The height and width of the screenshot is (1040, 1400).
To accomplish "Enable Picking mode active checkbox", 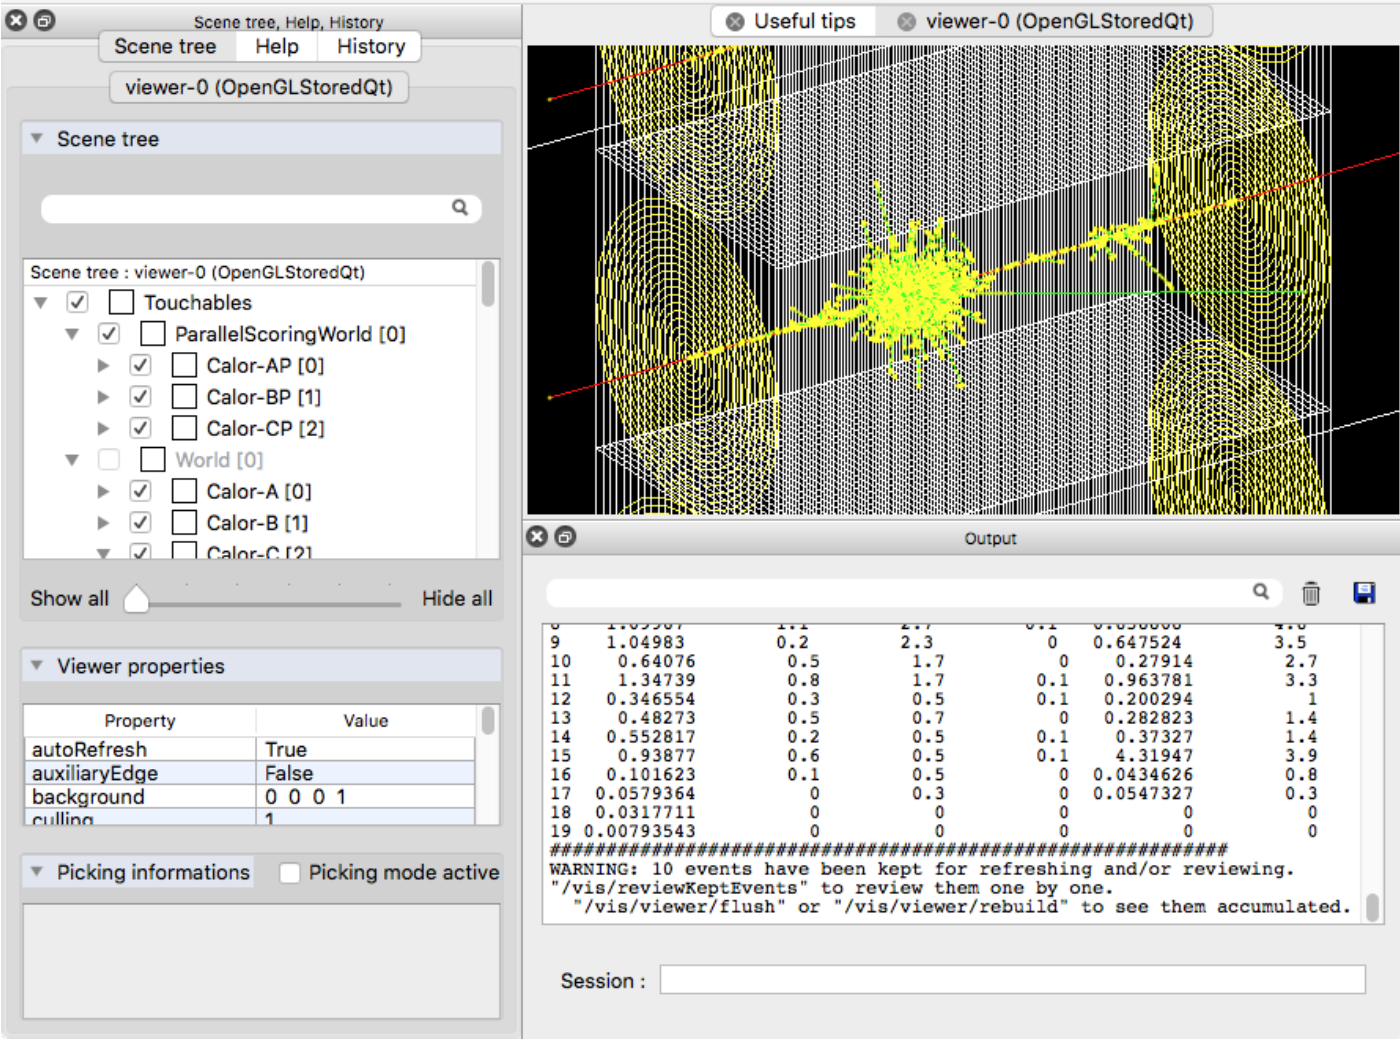I will coord(290,873).
